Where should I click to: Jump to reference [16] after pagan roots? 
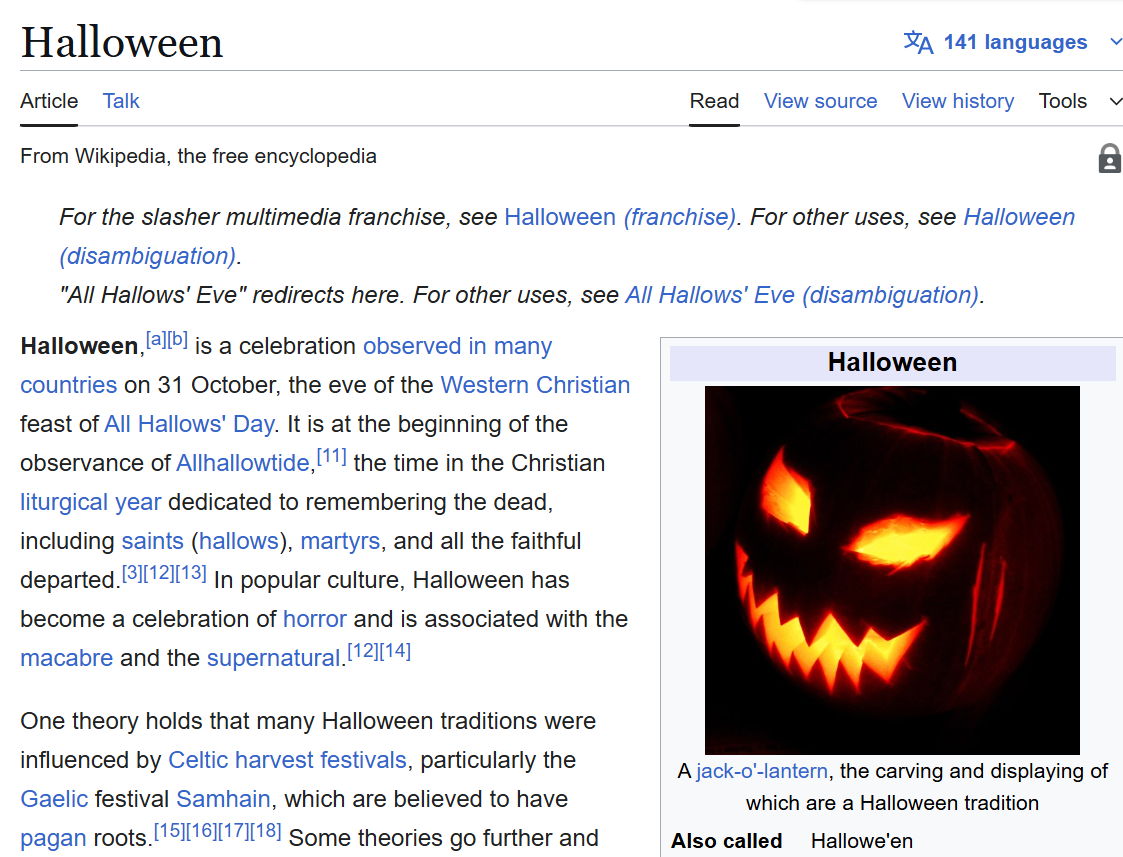tap(201, 831)
